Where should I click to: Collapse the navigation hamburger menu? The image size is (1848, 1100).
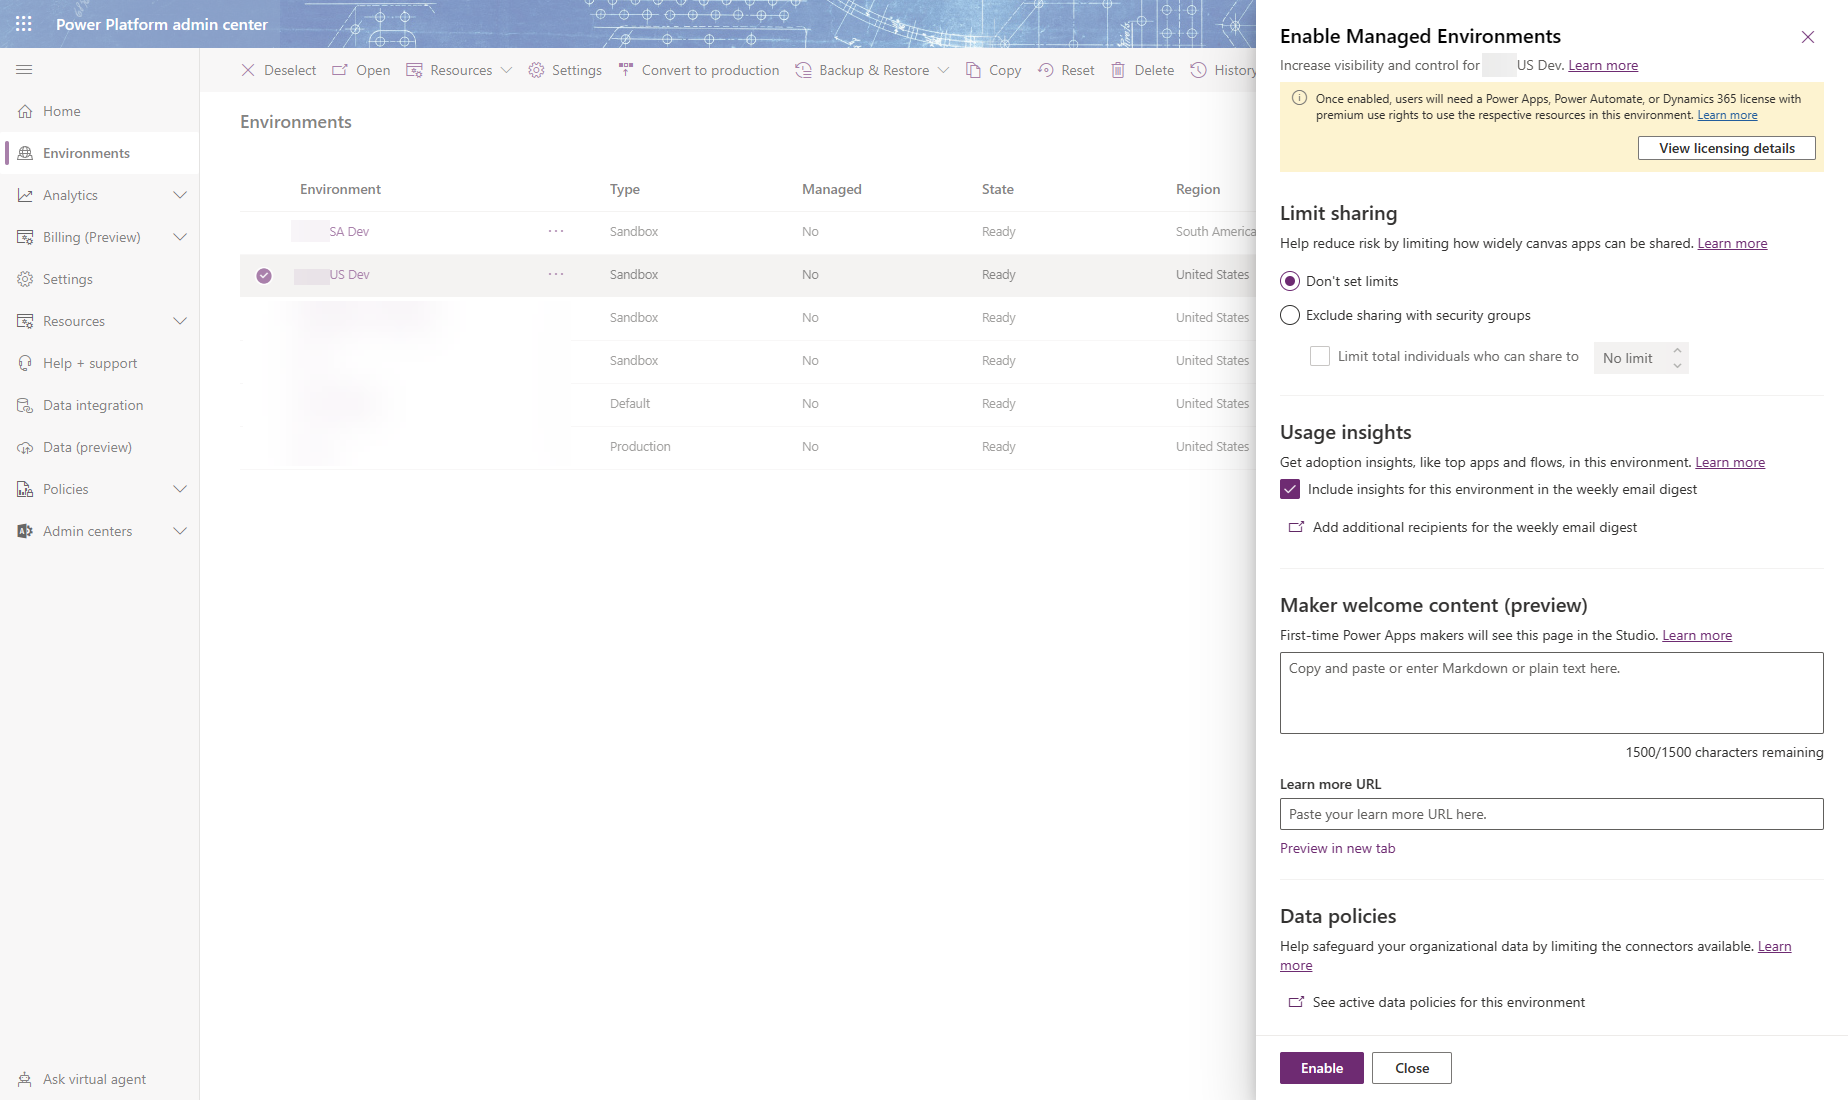point(24,69)
